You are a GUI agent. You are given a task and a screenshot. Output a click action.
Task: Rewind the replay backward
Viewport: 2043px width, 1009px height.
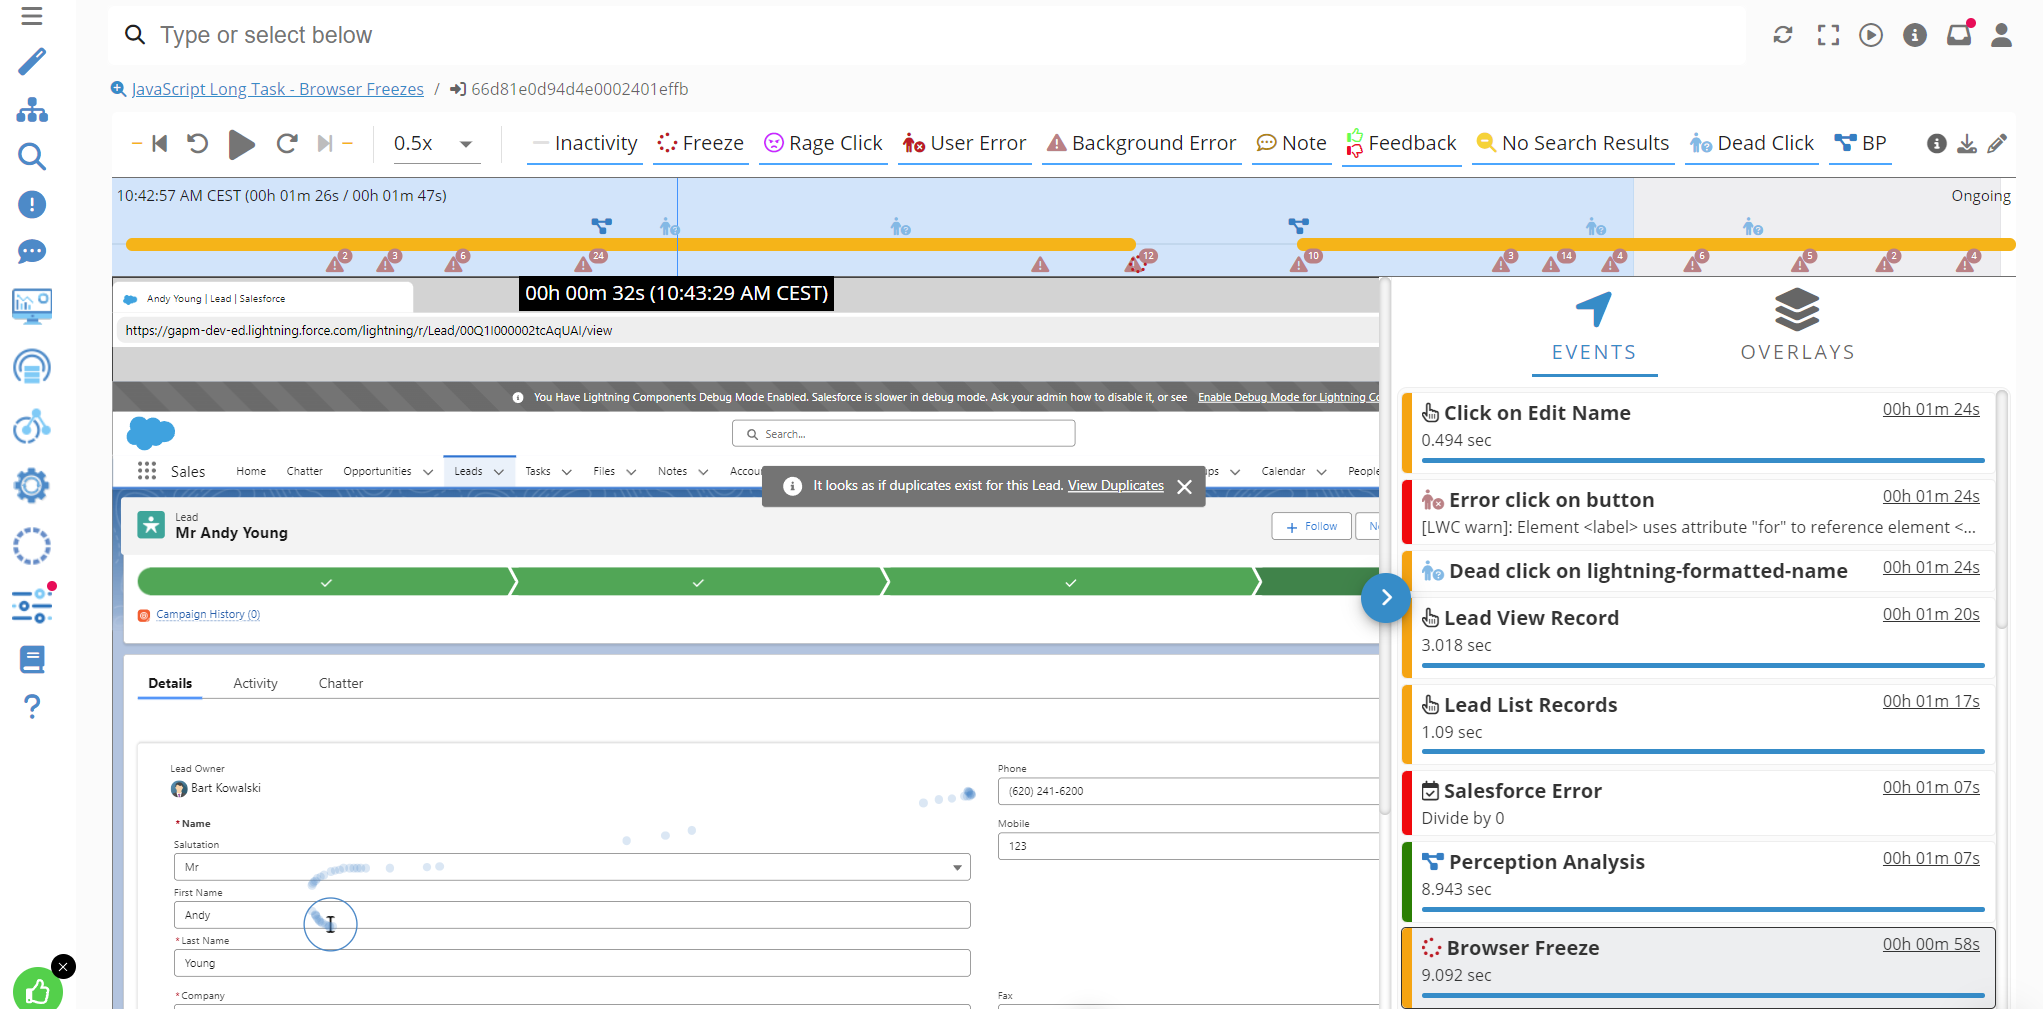(198, 144)
